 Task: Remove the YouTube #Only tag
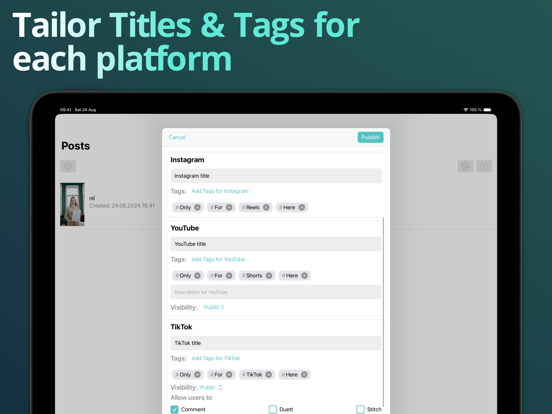pyautogui.click(x=197, y=276)
